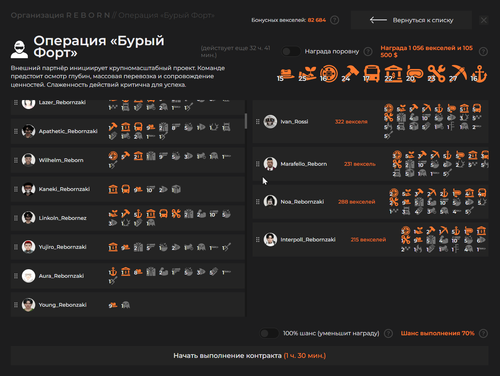Open help next to Бонусных векселей
This screenshot has width=500, height=376.
coord(334,20)
